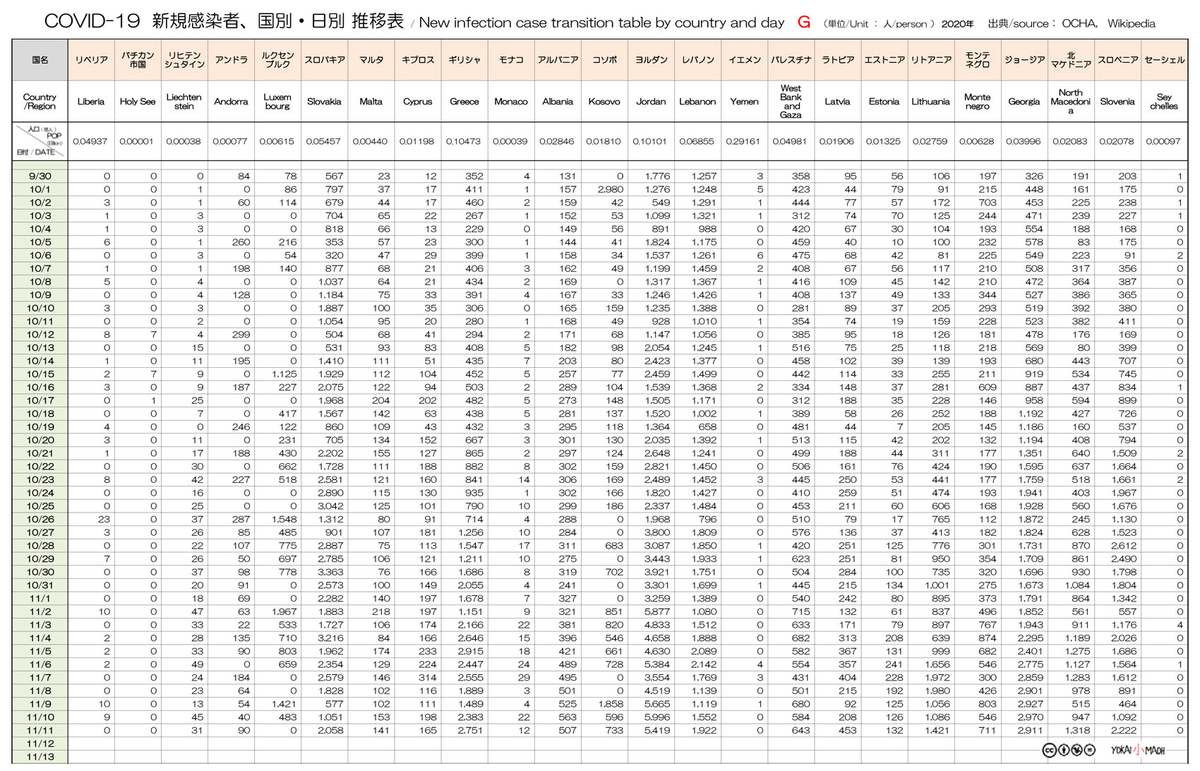Click Greece value 2,751 on 11/11

click(x=468, y=730)
